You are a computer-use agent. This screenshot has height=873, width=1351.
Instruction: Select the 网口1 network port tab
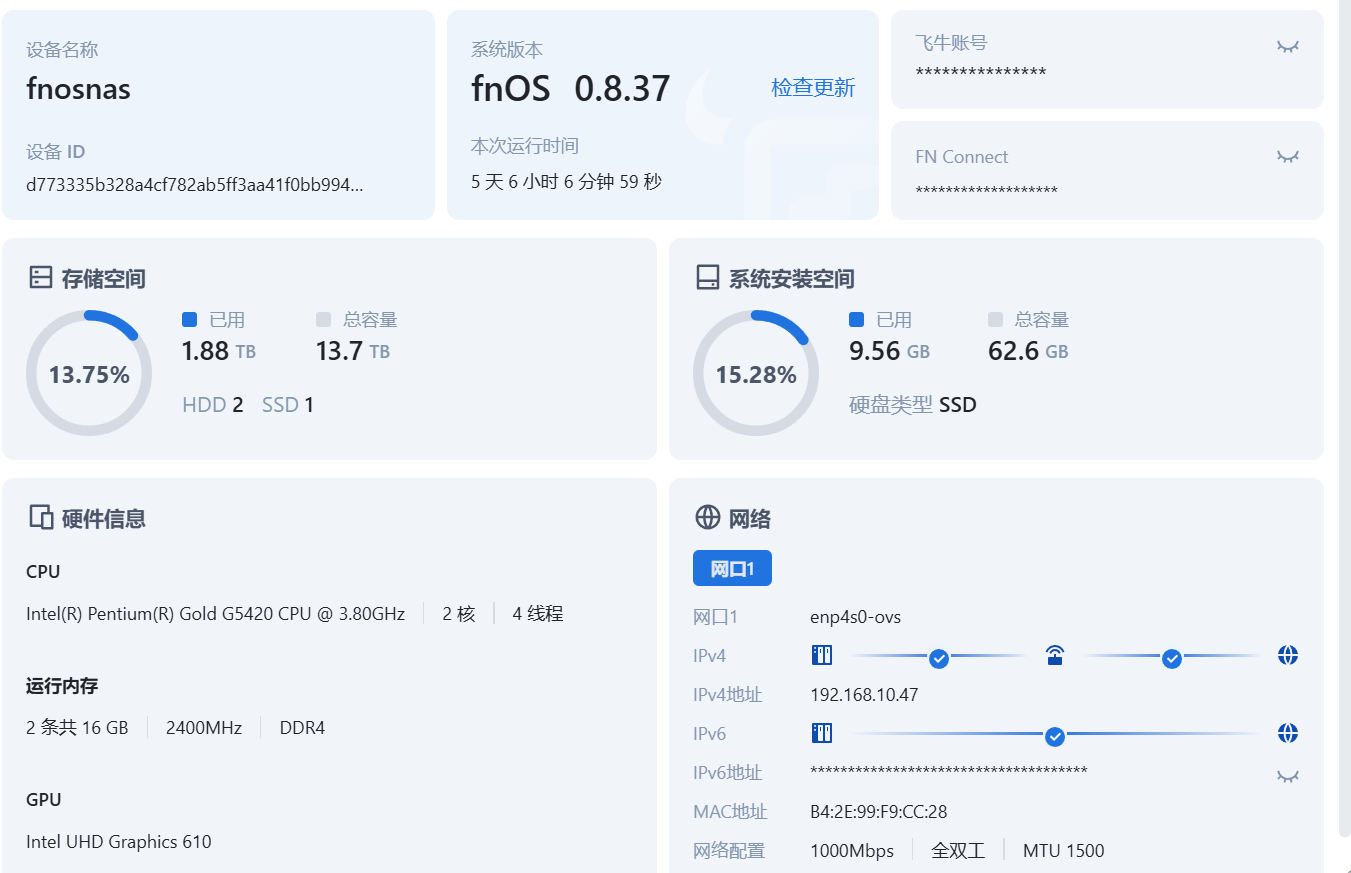click(732, 569)
